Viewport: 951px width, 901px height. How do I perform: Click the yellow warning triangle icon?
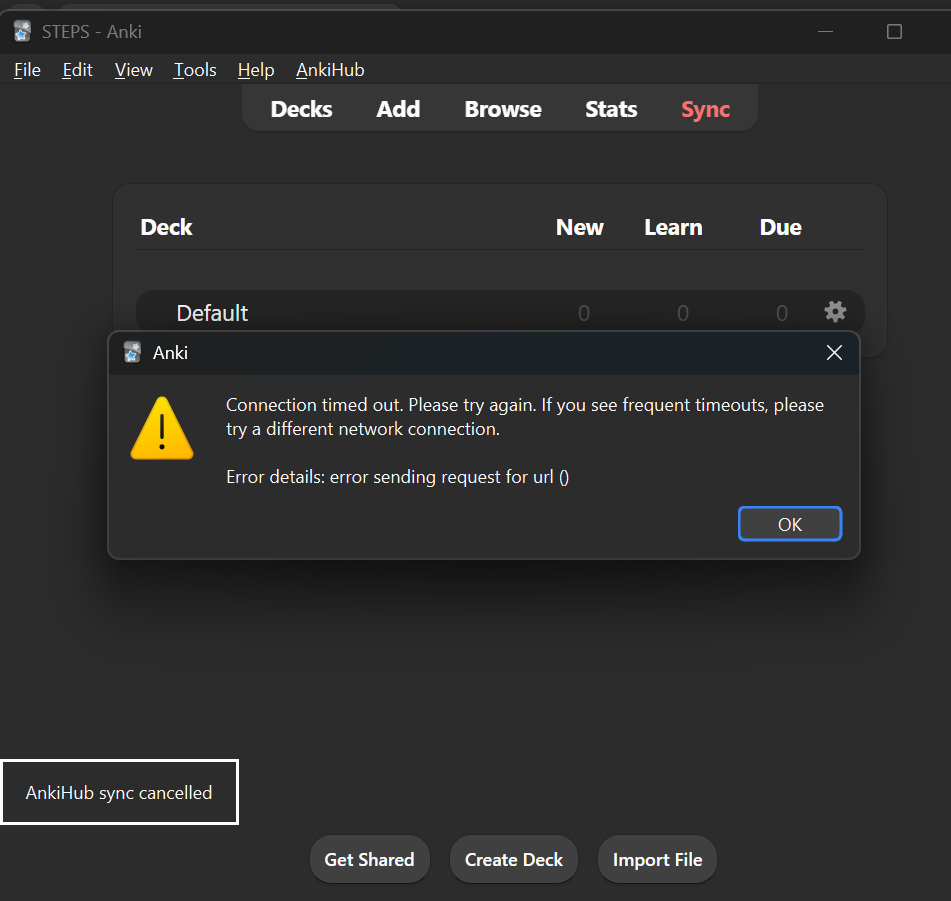coord(161,429)
